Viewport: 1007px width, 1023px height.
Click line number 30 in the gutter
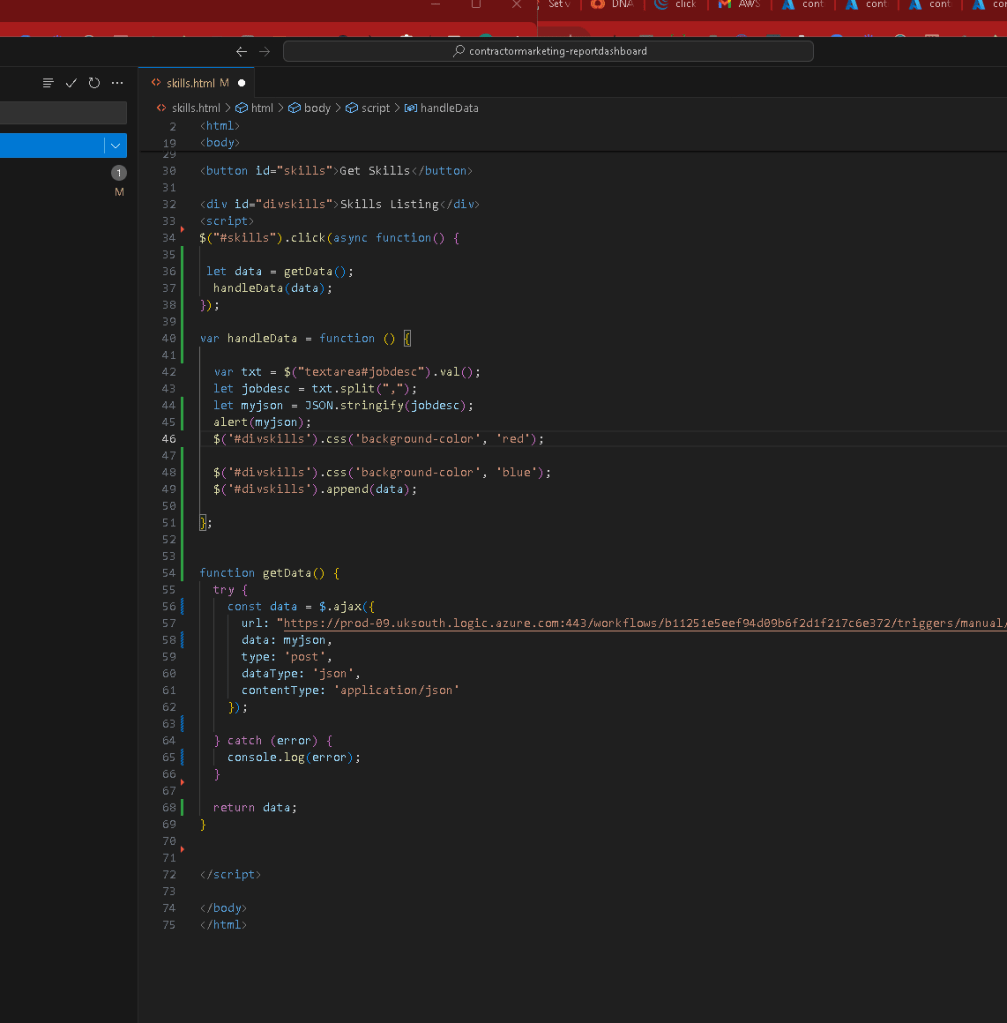click(x=169, y=171)
